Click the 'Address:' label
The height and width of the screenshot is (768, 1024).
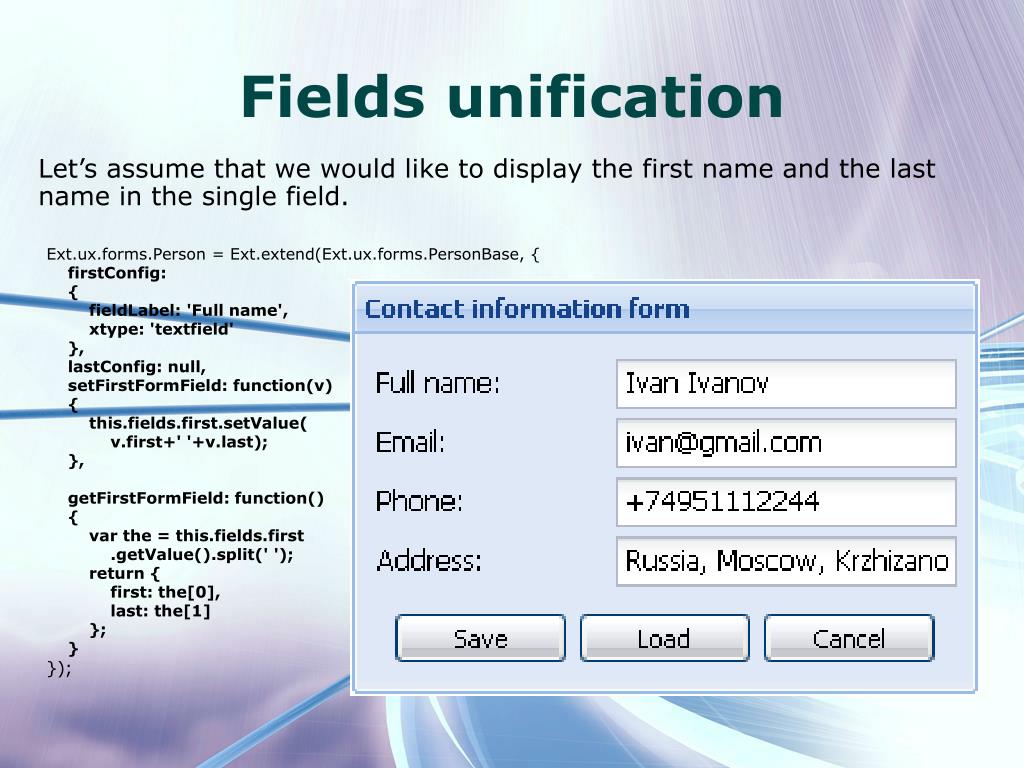pos(429,561)
